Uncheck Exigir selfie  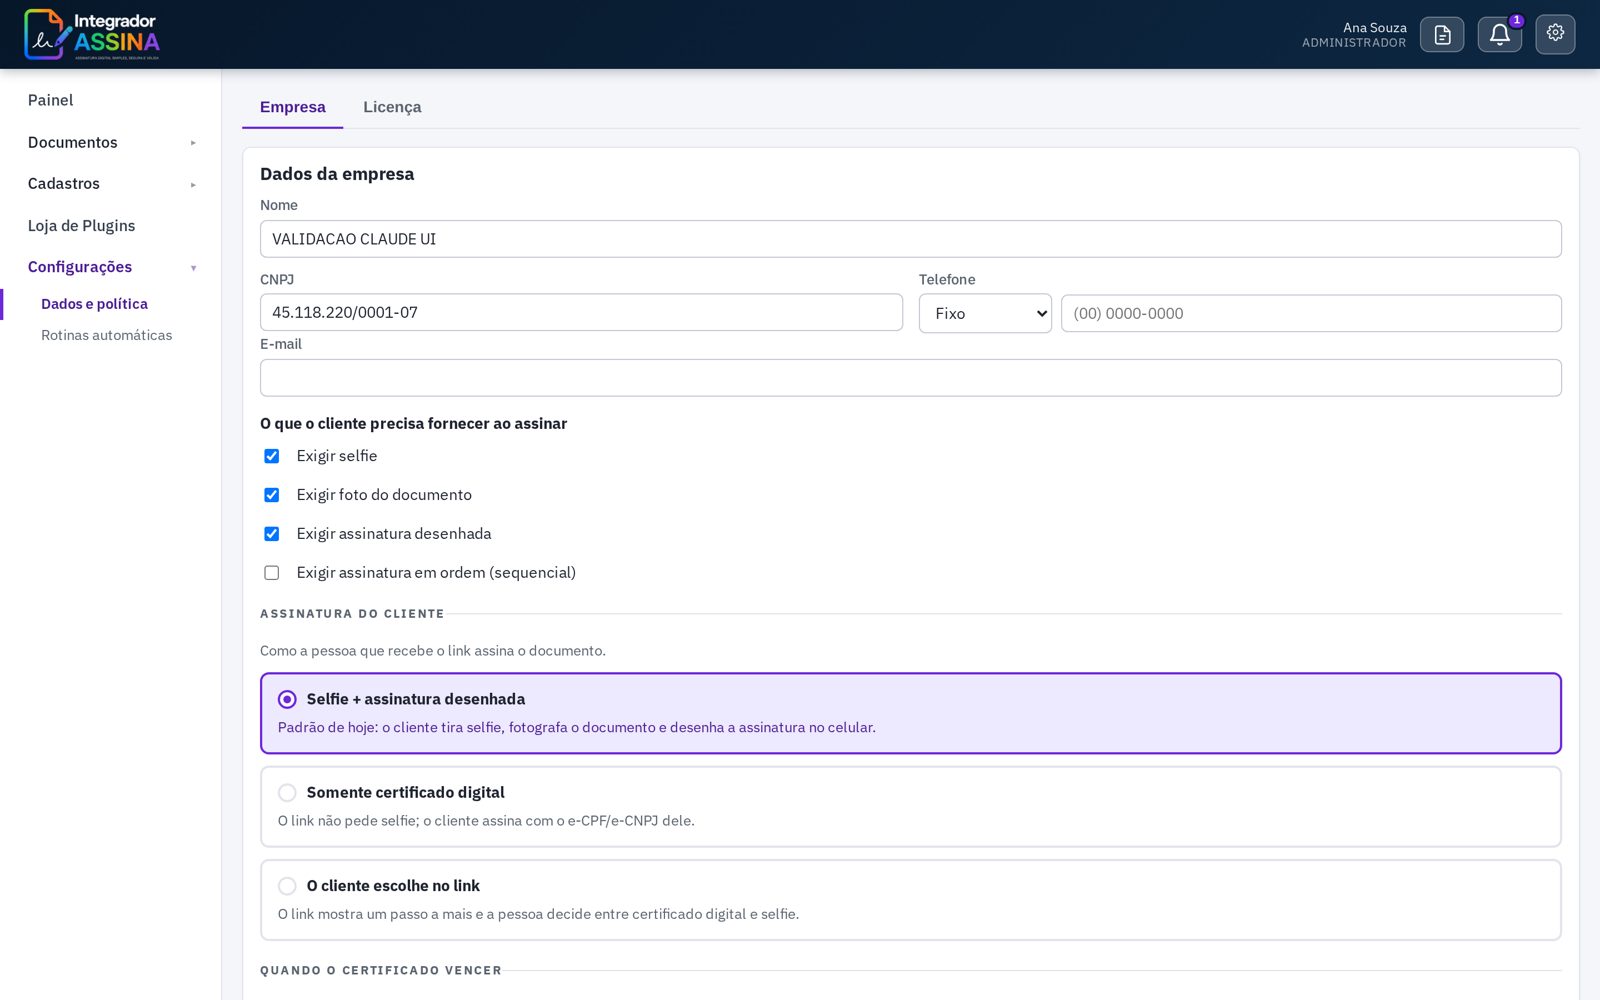[271, 456]
